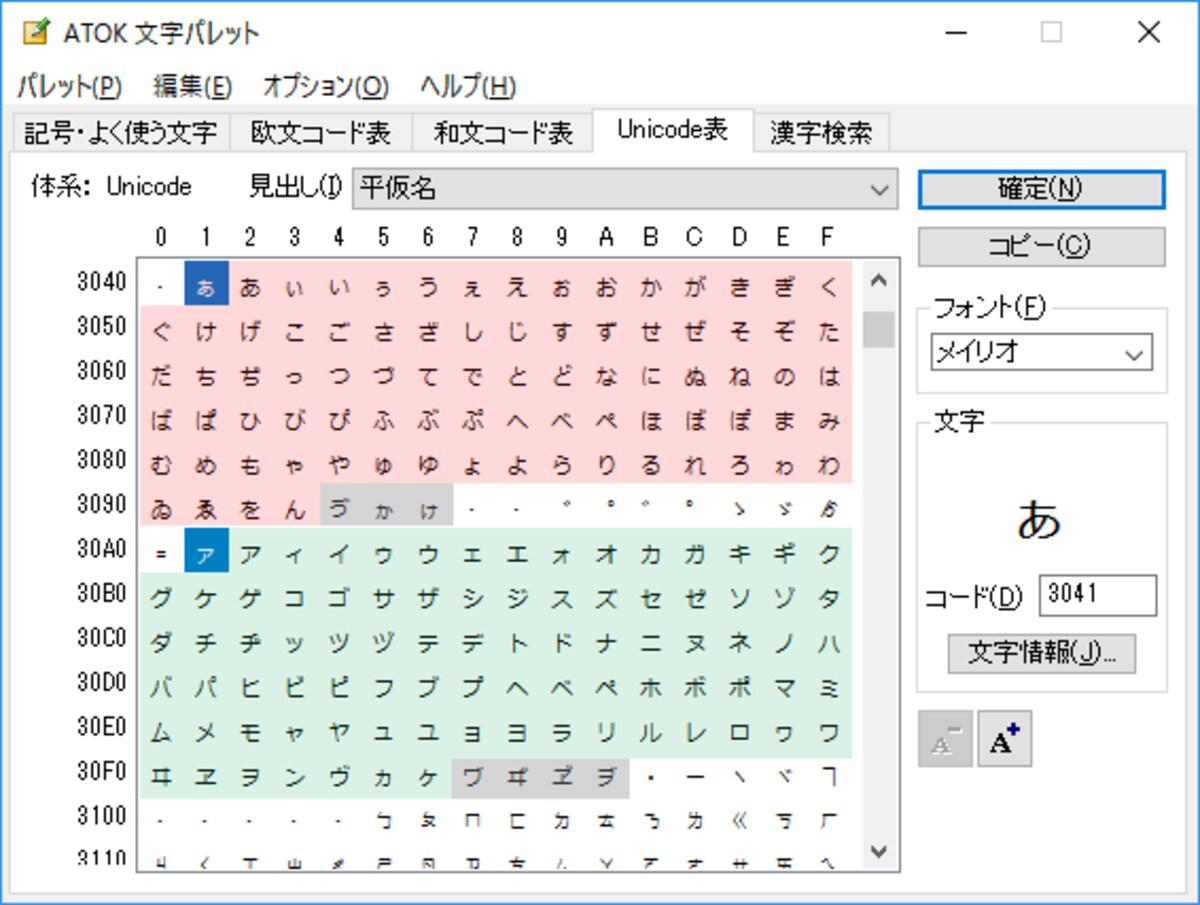The width and height of the screenshot is (1200, 905).
Task: Select the 《 bracket character in row 3100
Action: (x=741, y=818)
